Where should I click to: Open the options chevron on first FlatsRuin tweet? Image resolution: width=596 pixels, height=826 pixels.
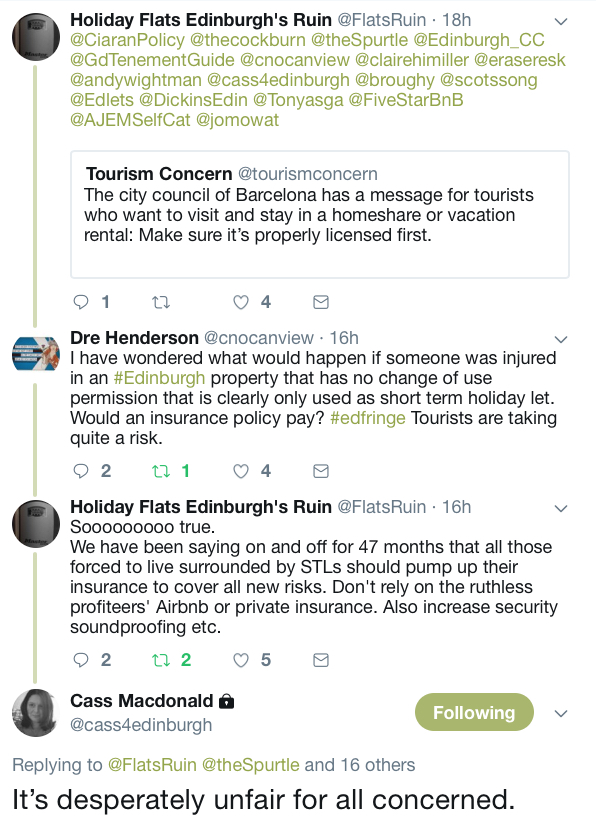[561, 22]
